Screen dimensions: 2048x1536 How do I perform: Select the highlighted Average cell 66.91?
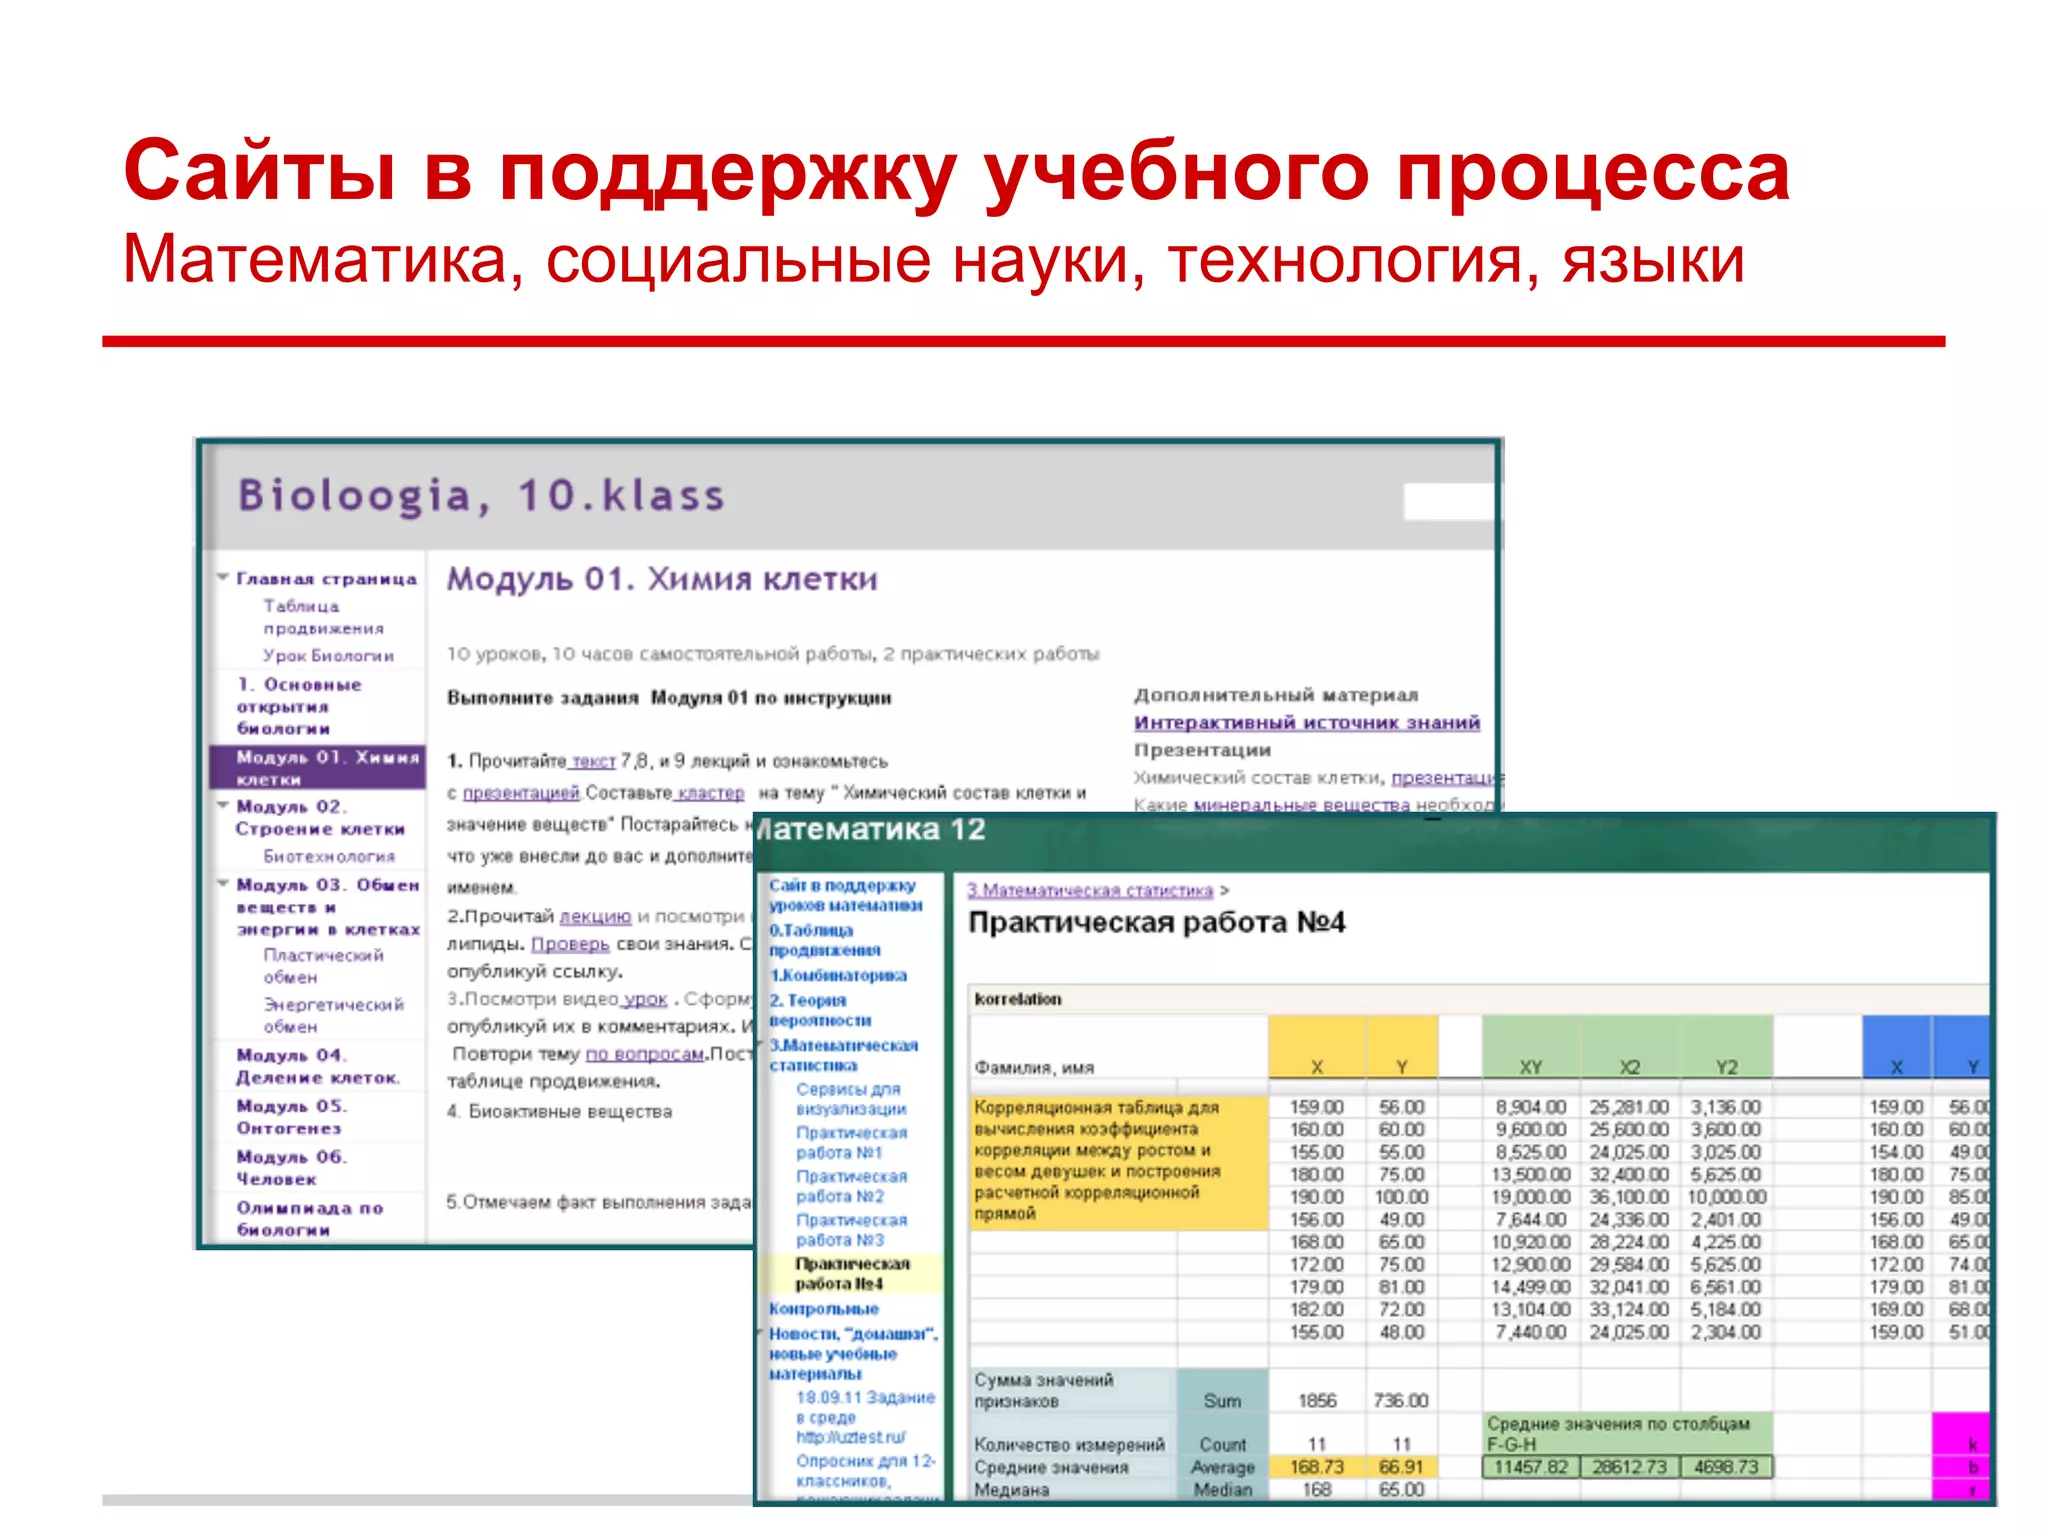click(1401, 1467)
